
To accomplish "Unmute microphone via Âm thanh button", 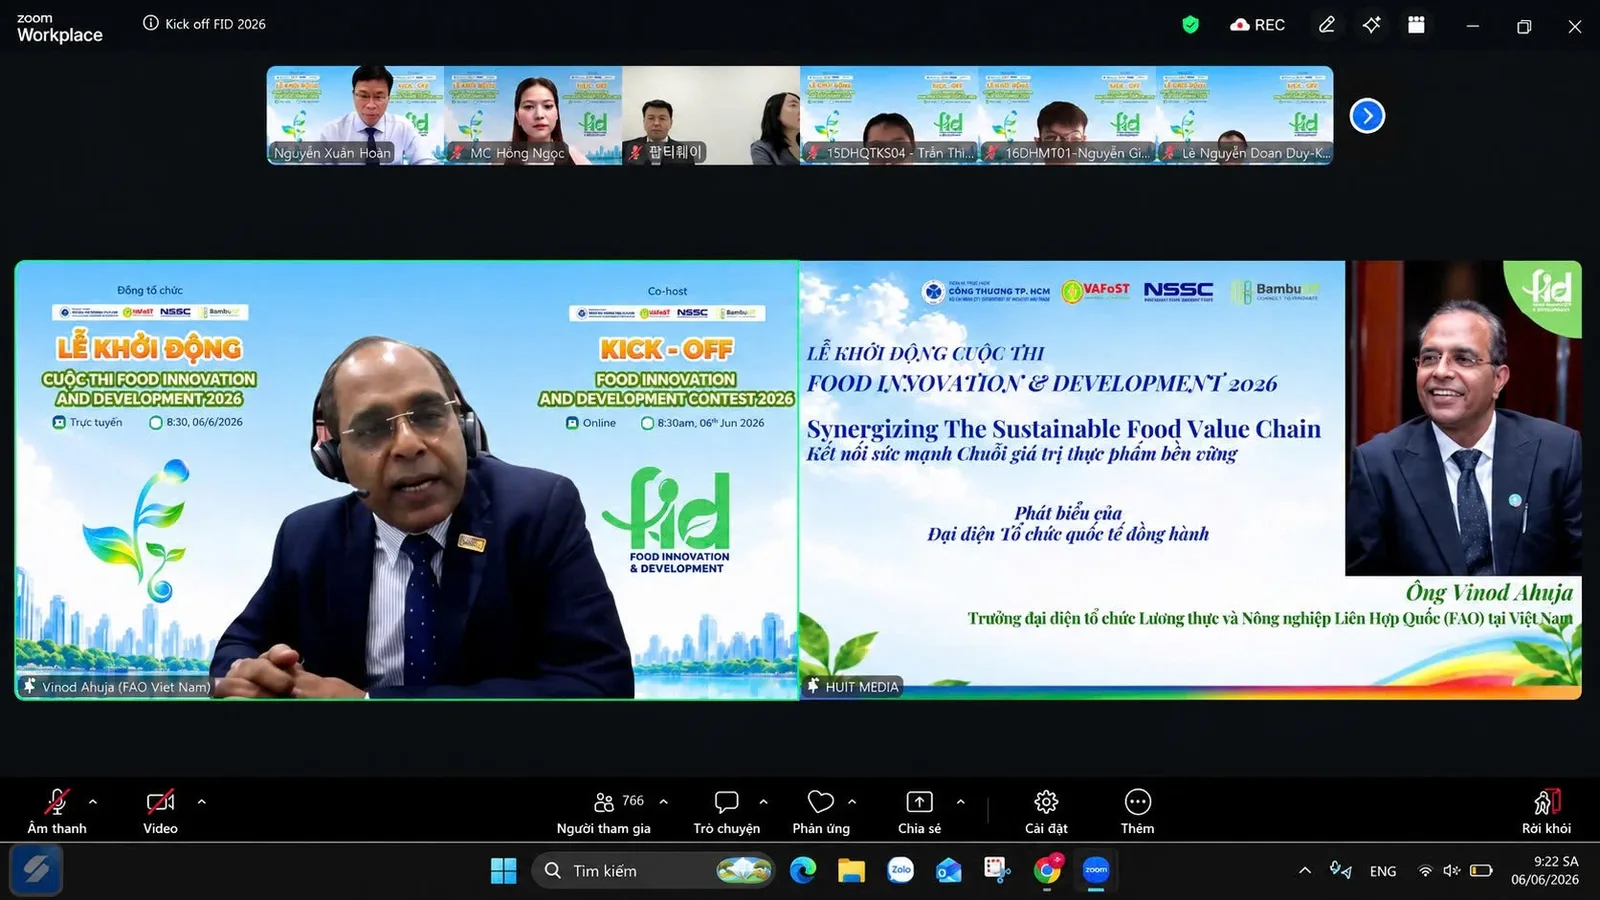I will coord(57,811).
